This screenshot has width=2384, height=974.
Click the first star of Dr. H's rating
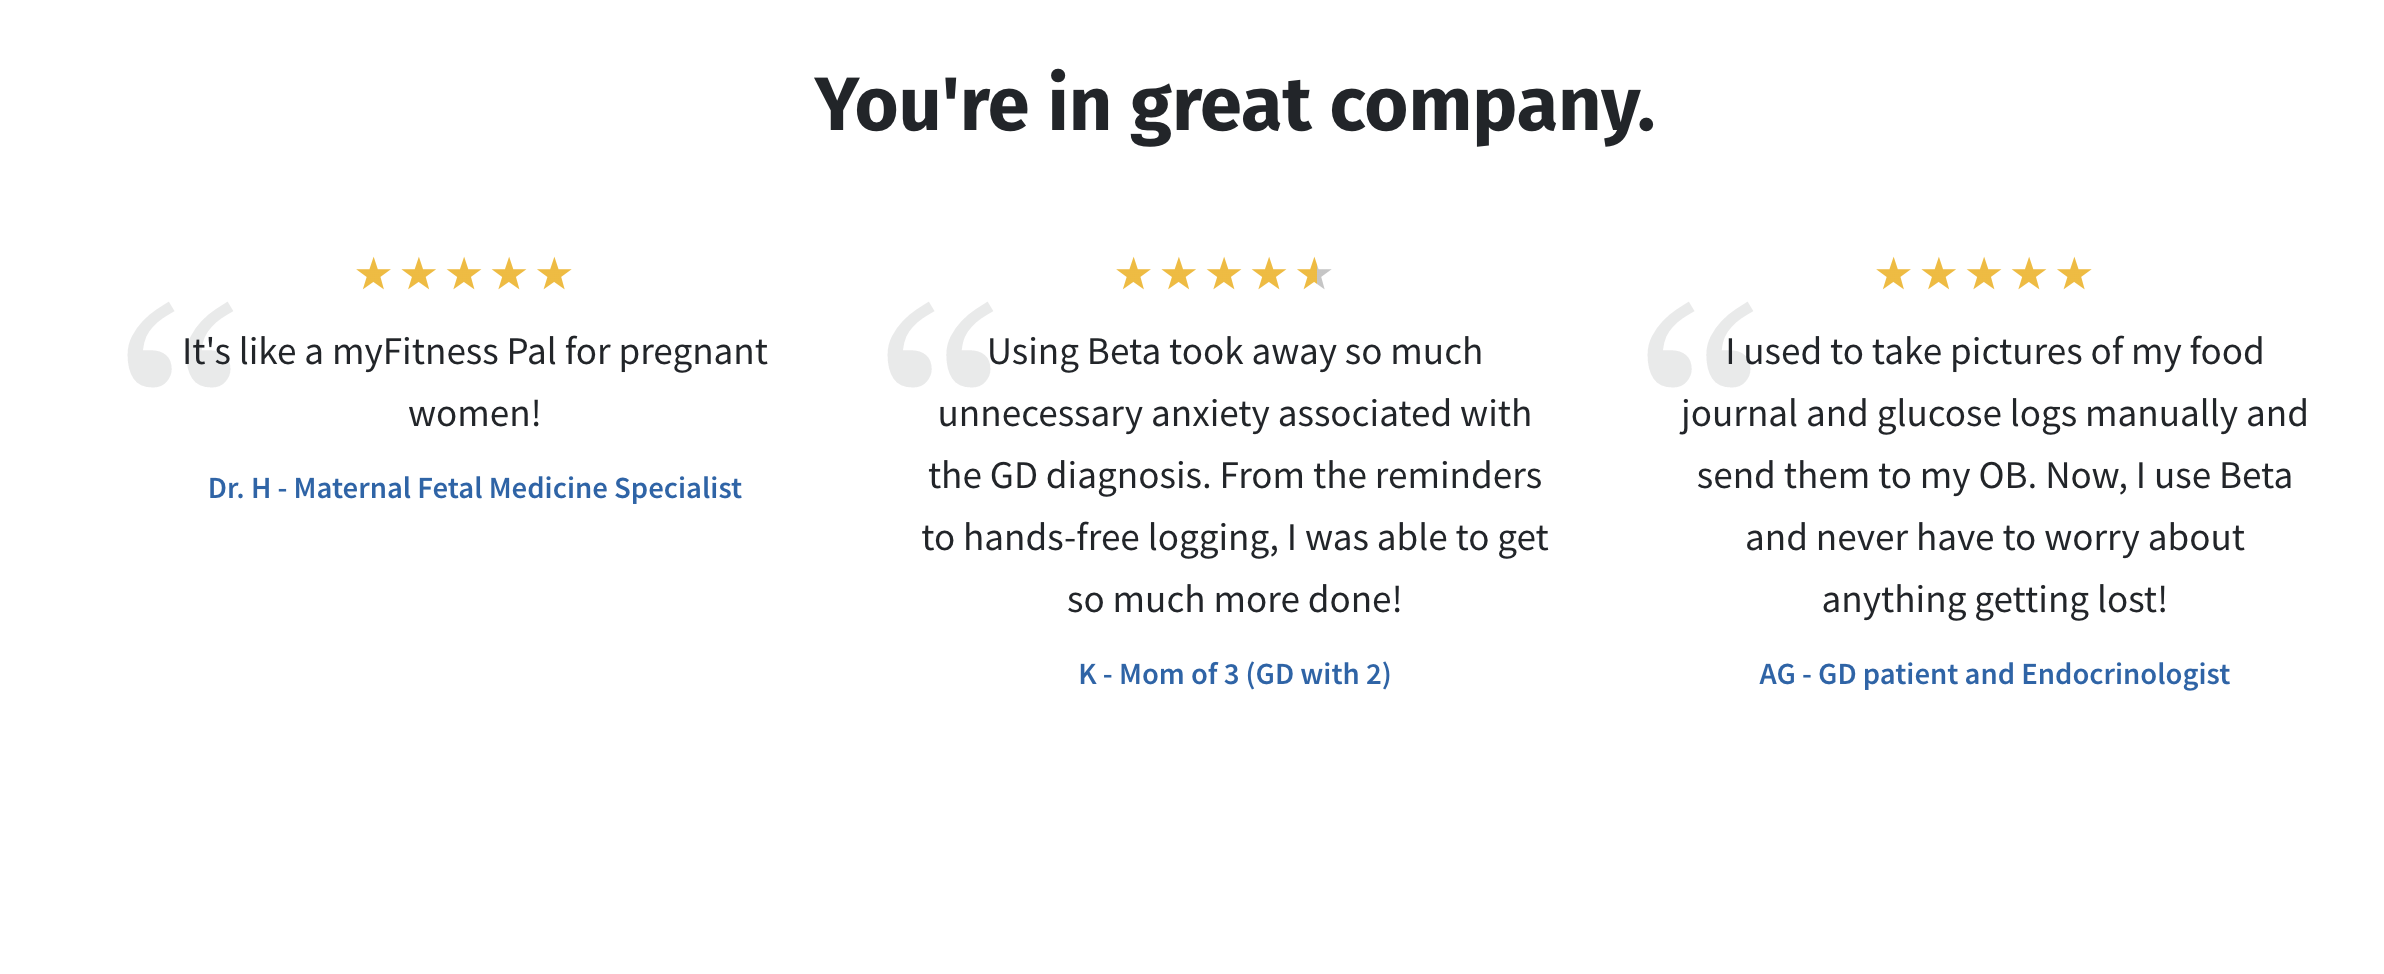373,273
